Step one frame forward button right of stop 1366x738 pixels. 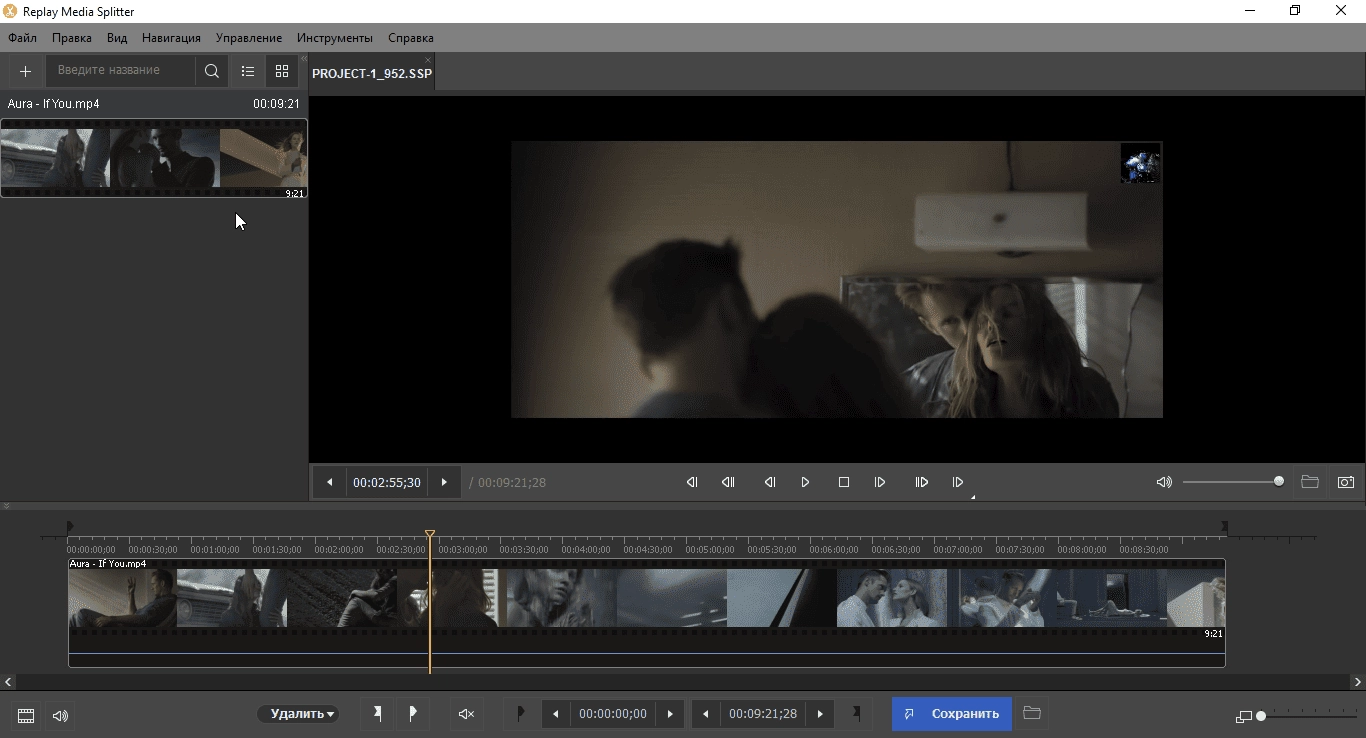[x=880, y=482]
